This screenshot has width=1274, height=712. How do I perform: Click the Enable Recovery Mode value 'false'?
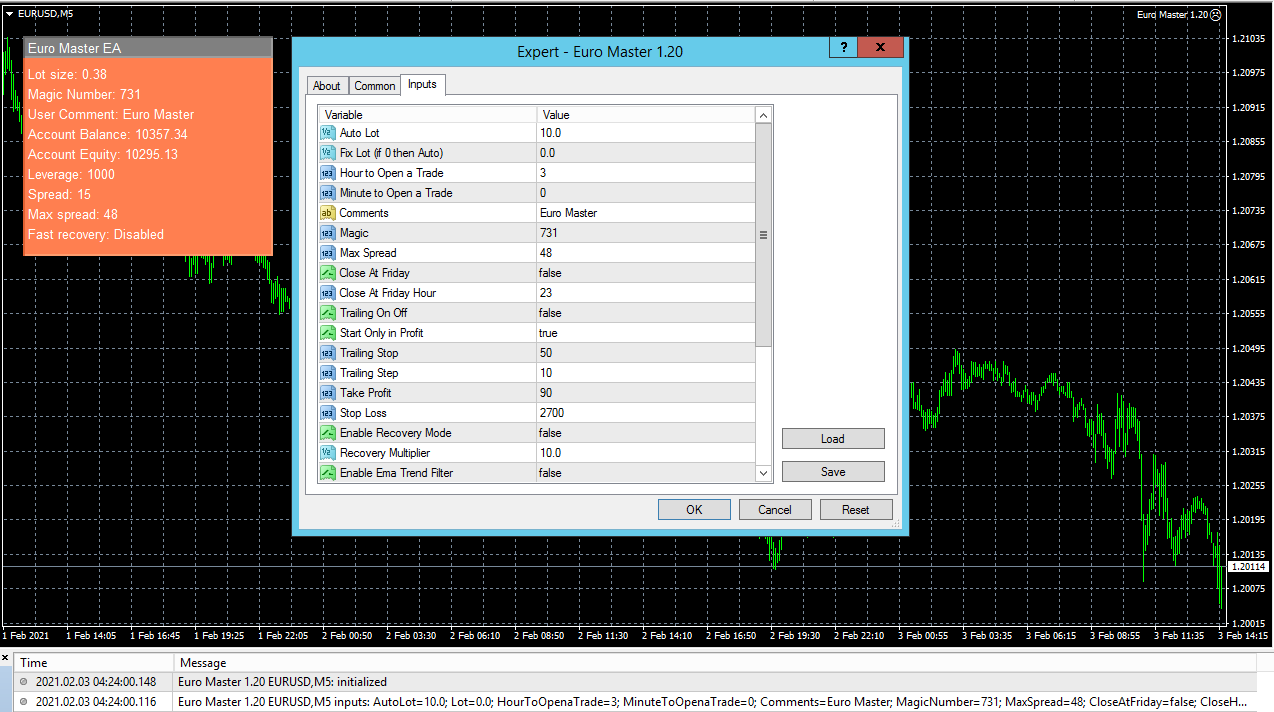550,433
